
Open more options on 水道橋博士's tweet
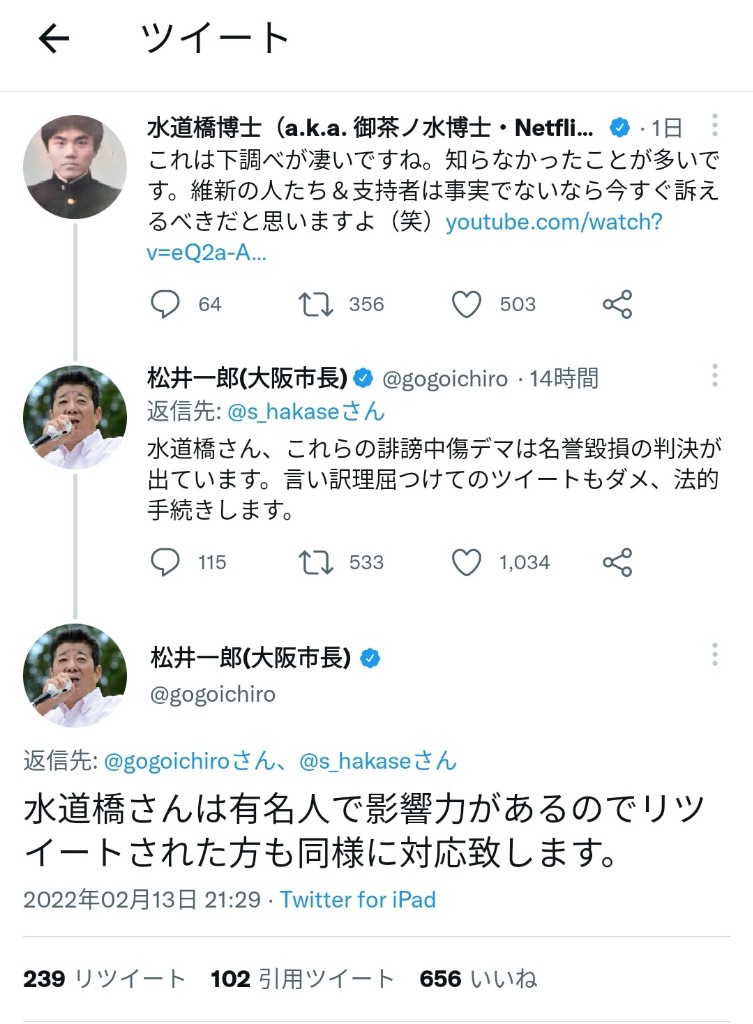(715, 126)
